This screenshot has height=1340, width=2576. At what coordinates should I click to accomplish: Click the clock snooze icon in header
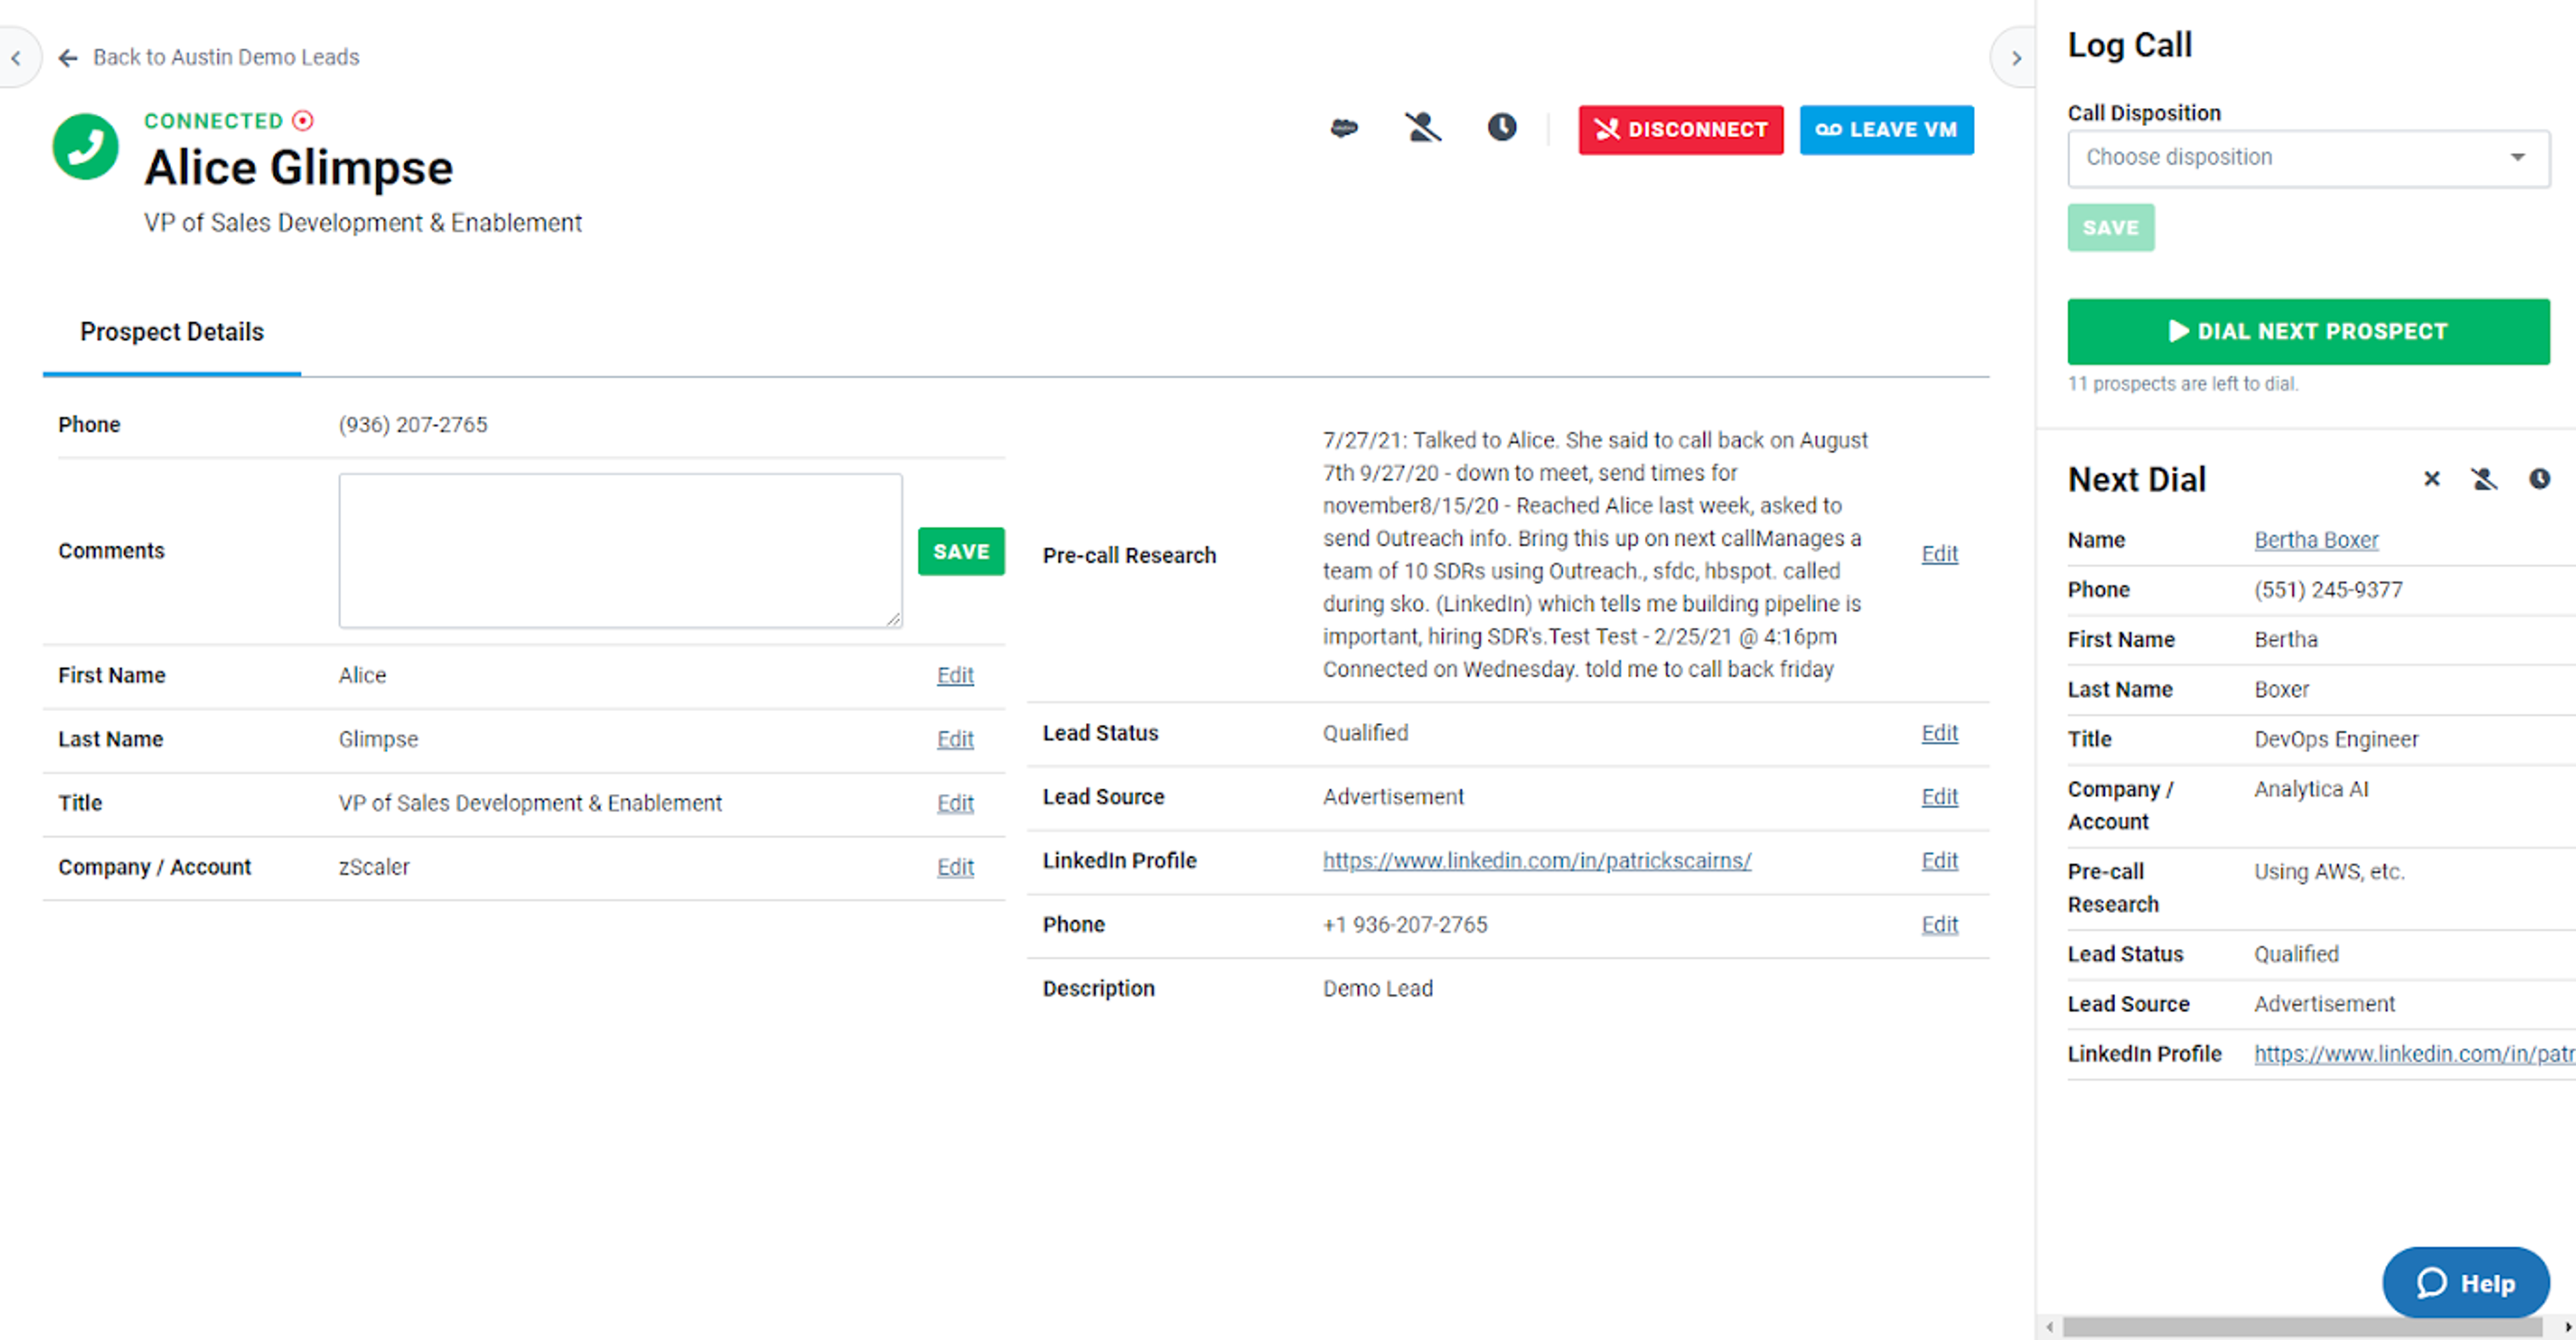click(1501, 128)
